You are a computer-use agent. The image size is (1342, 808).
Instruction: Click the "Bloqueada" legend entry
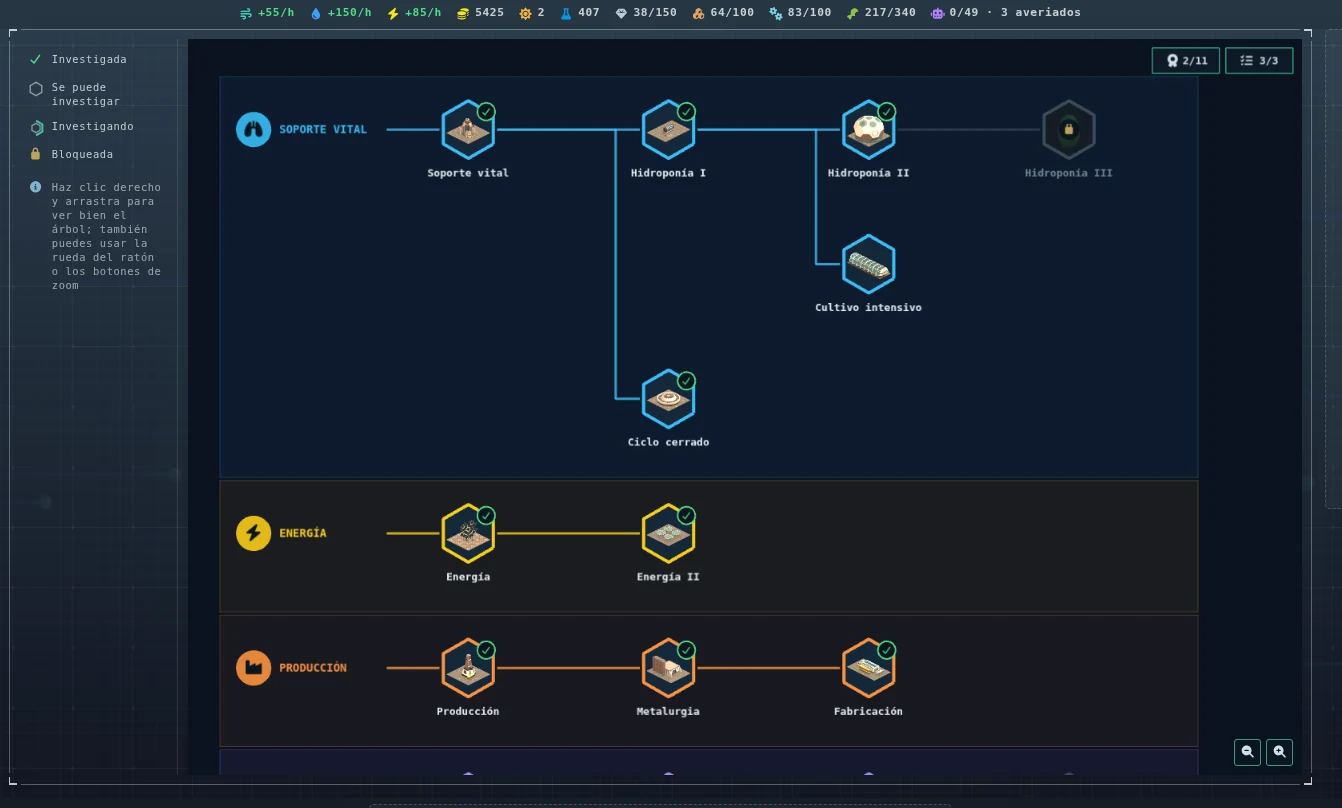(x=71, y=154)
